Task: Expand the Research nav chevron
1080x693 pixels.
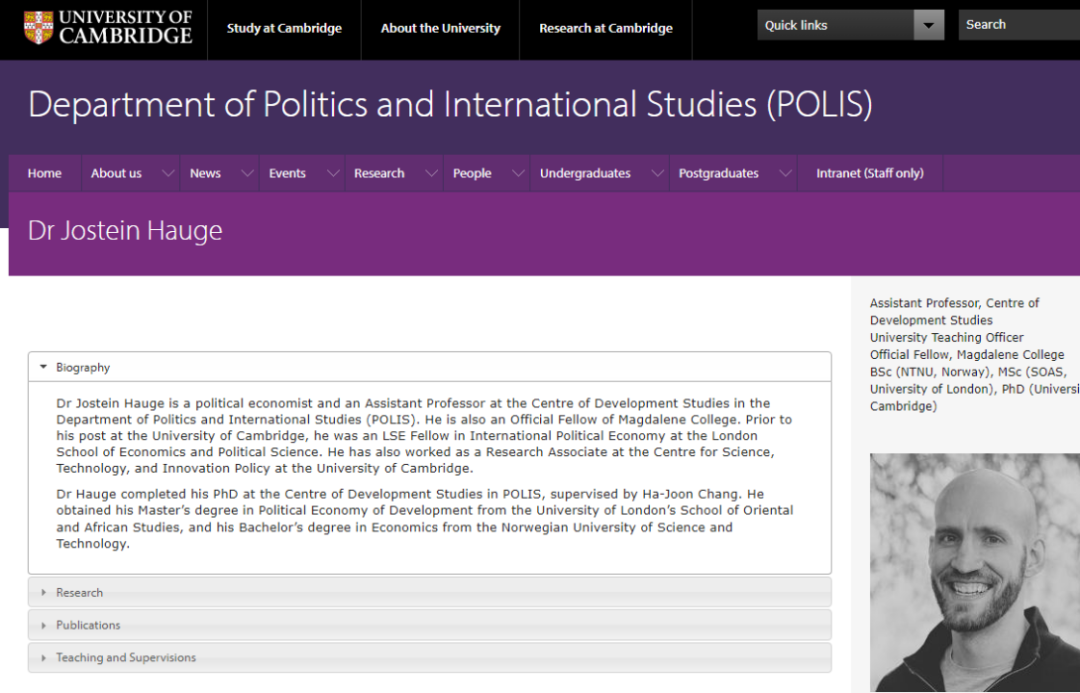Action: pyautogui.click(x=431, y=173)
